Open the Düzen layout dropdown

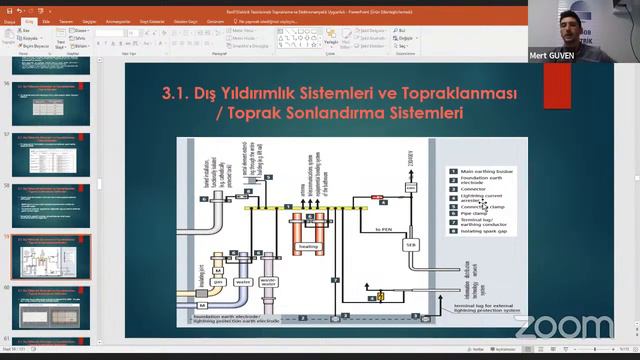pos(79,31)
